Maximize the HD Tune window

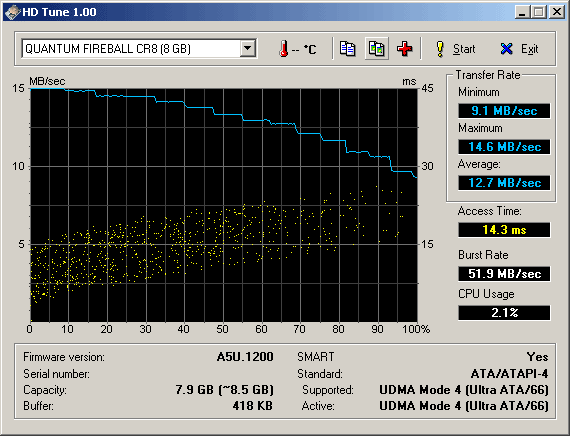pyautogui.click(x=539, y=12)
